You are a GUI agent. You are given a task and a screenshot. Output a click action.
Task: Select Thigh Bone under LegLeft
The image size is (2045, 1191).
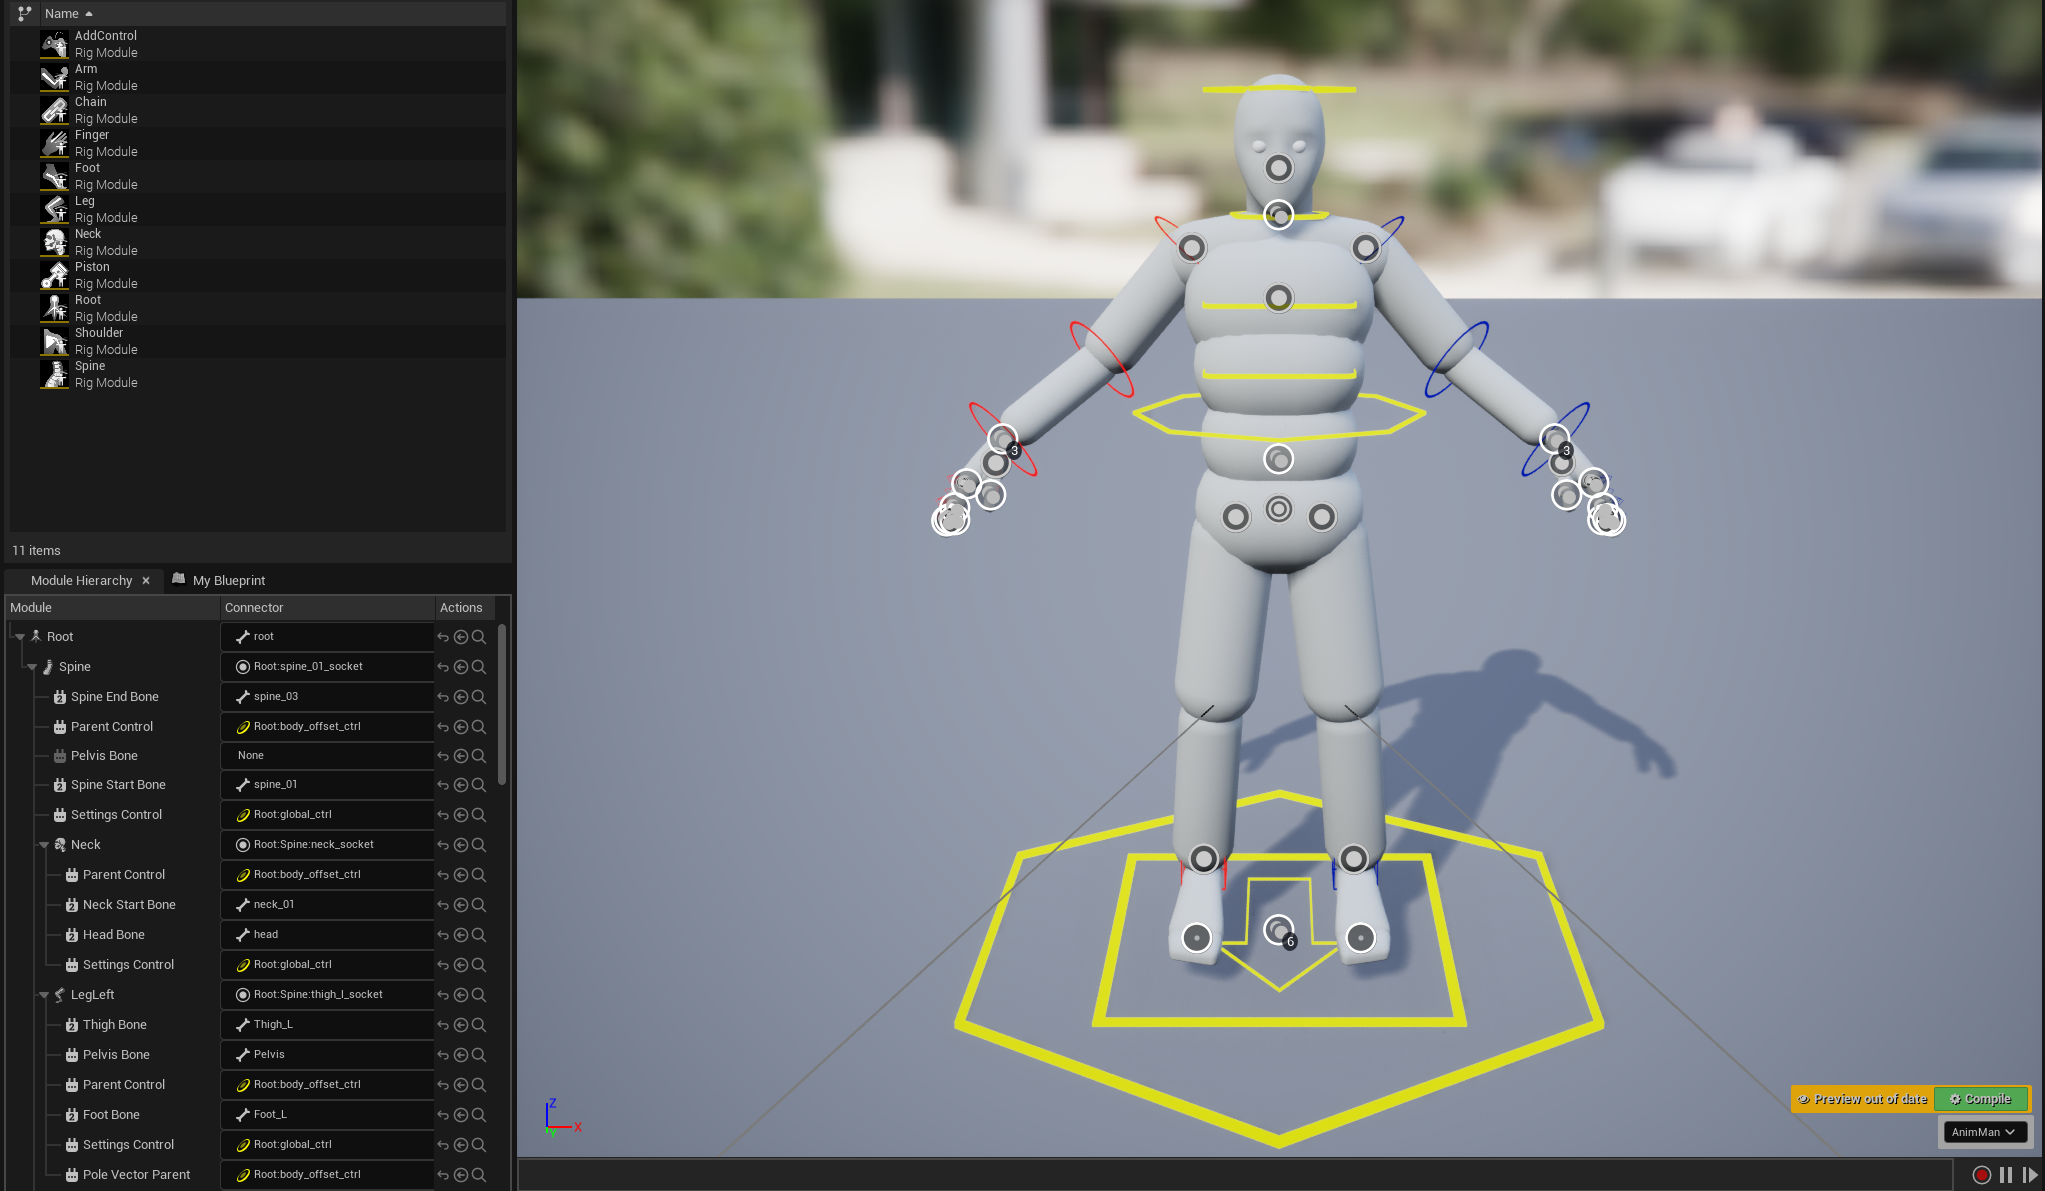coord(115,1025)
